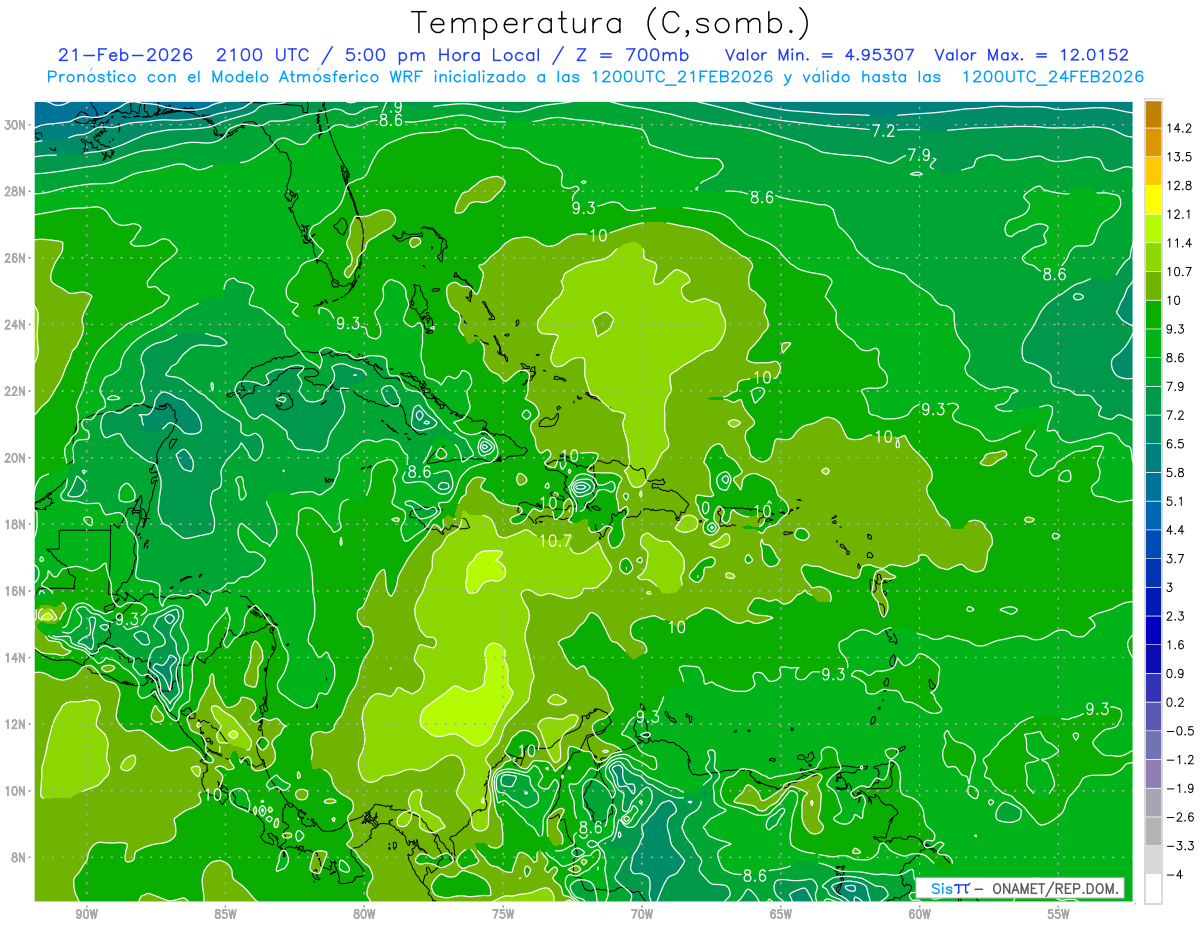
Task: Click 'Valor Max. = 12.0152' value
Action: click(x=1031, y=55)
